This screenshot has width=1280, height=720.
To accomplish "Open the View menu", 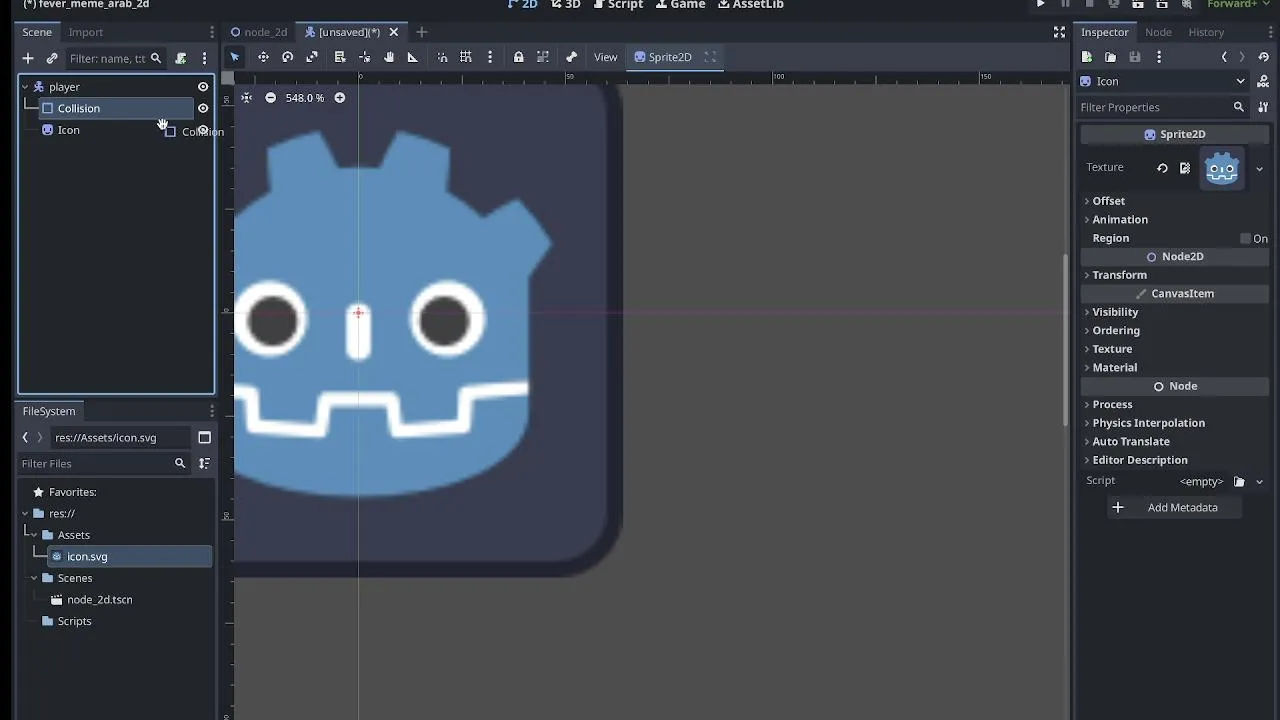I will tap(606, 57).
